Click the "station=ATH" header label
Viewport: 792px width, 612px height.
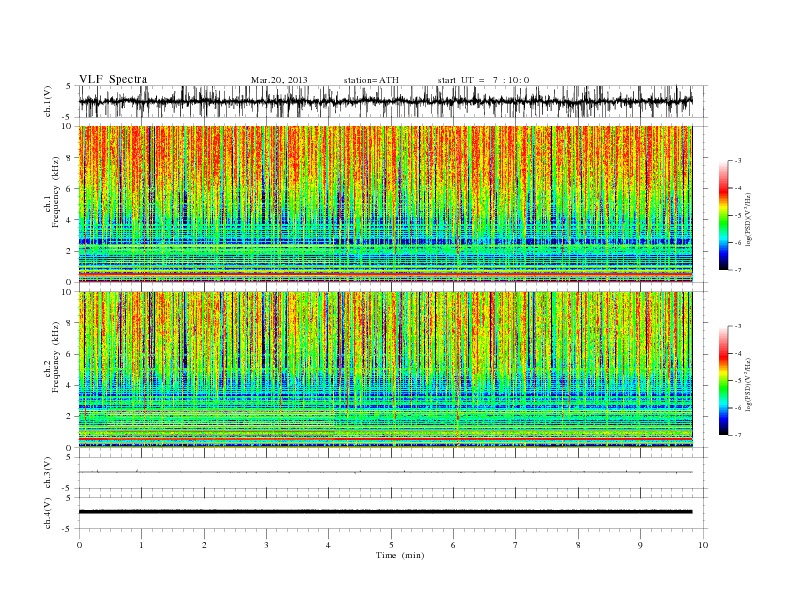point(371,80)
